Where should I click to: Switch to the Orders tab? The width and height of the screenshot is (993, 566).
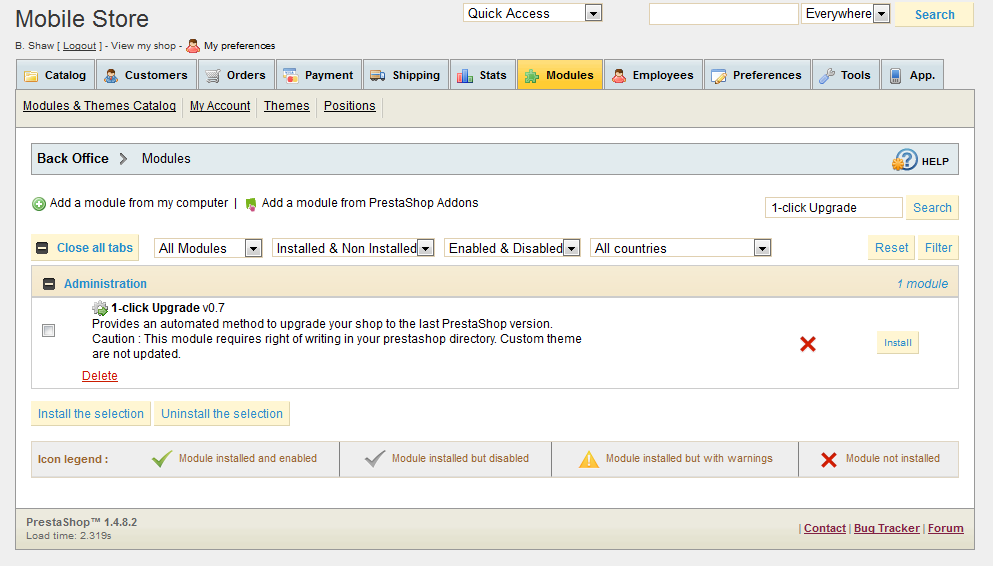pyautogui.click(x=236, y=75)
